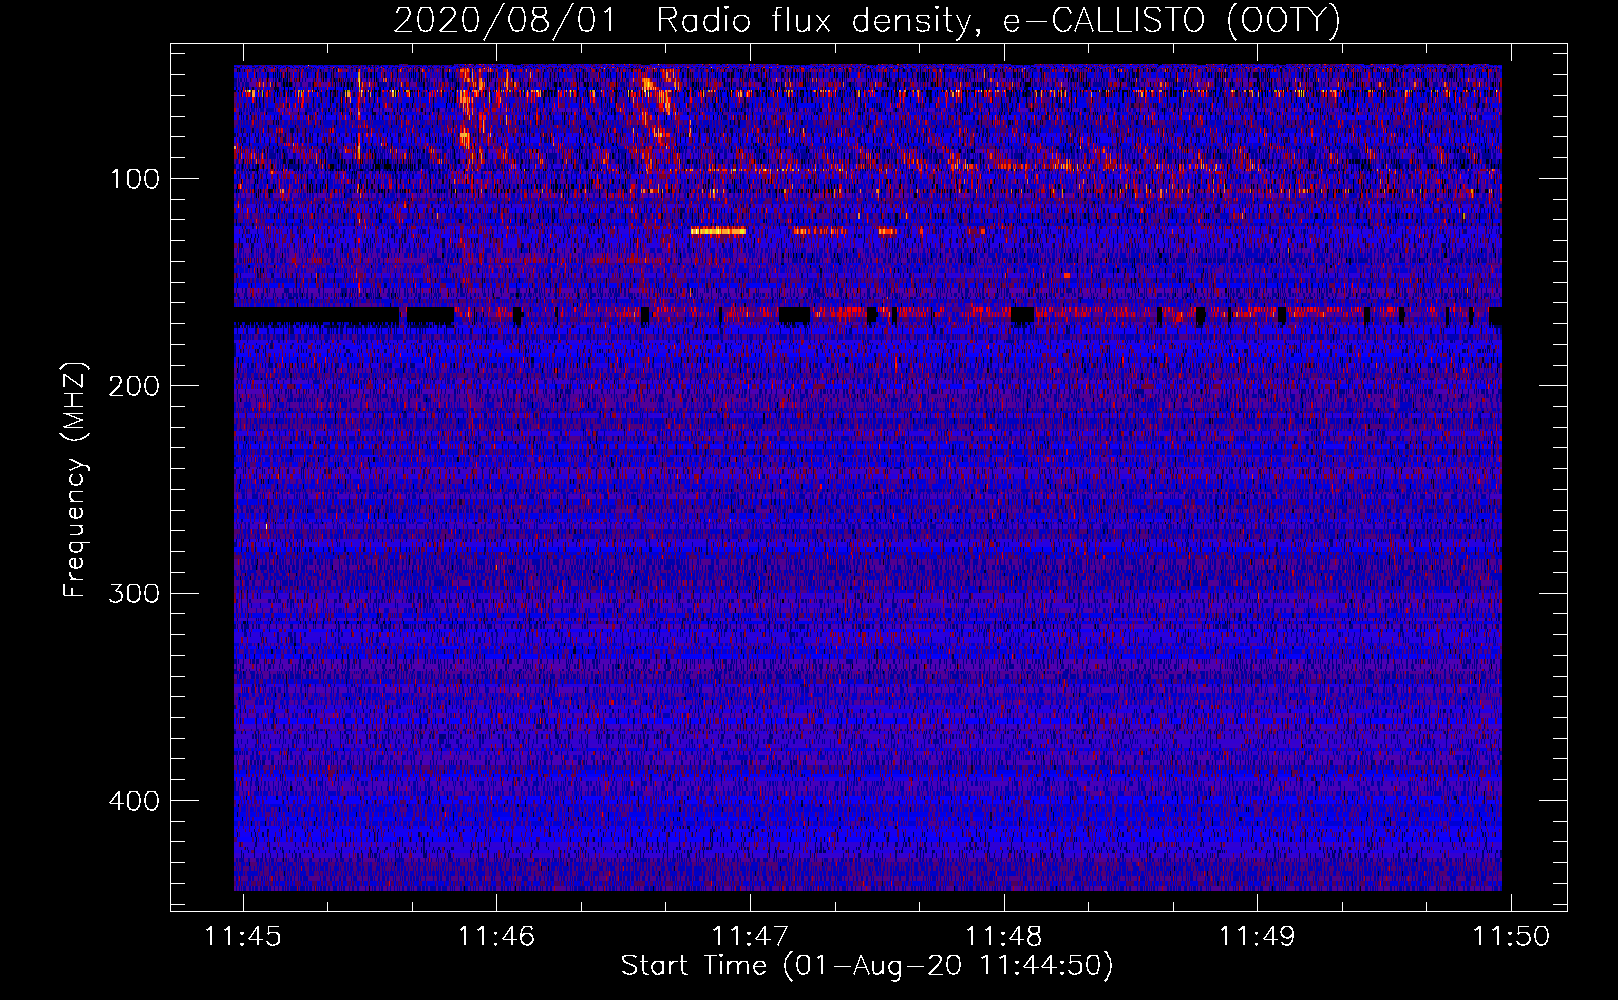Click the 11:49 time tick label
The height and width of the screenshot is (1000, 1618).
[x=1257, y=936]
